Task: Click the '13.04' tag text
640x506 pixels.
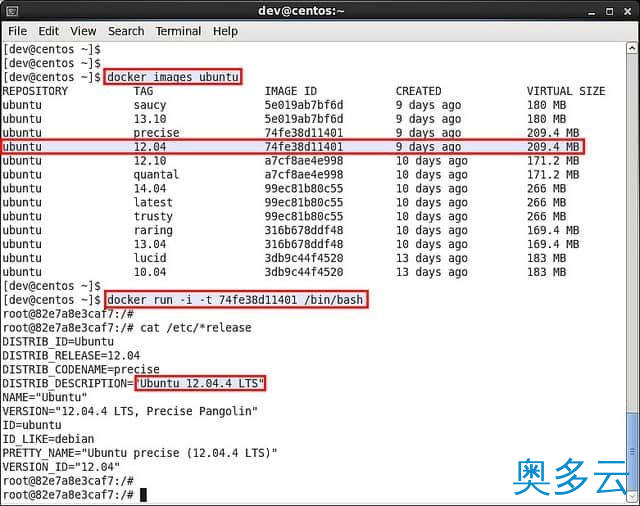Action: coord(150,244)
